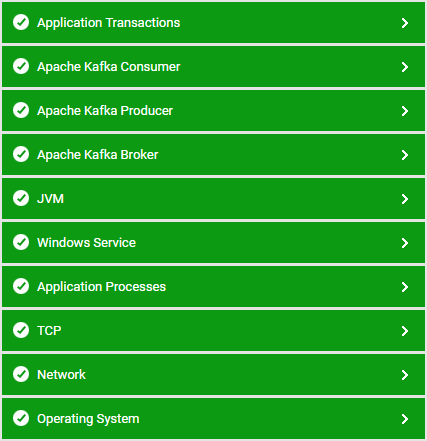427x441 pixels.
Task: Open the Network layer label
Action: point(61,375)
